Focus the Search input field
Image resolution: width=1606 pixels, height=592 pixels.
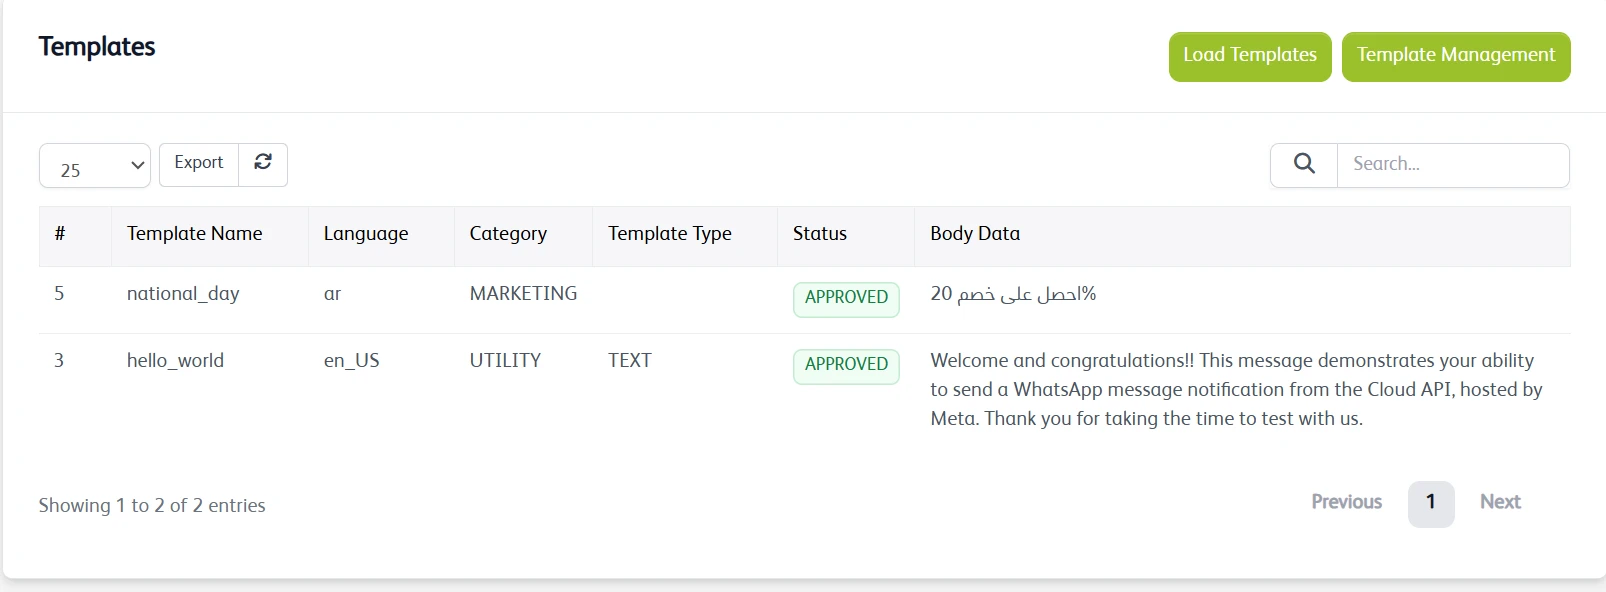1452,164
